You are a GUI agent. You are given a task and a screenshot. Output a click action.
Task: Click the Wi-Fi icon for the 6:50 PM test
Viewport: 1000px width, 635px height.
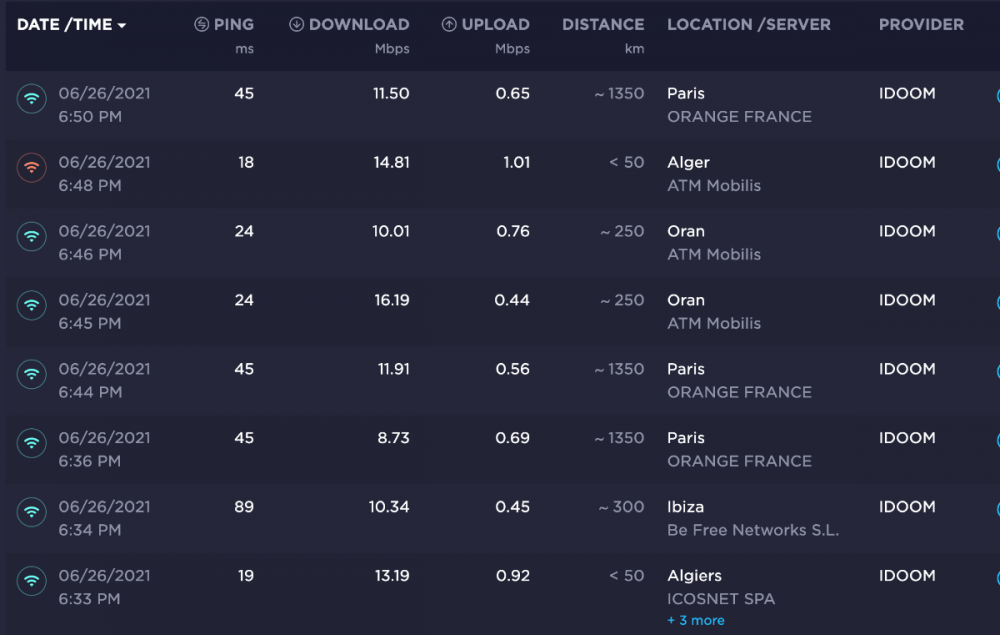click(x=32, y=98)
